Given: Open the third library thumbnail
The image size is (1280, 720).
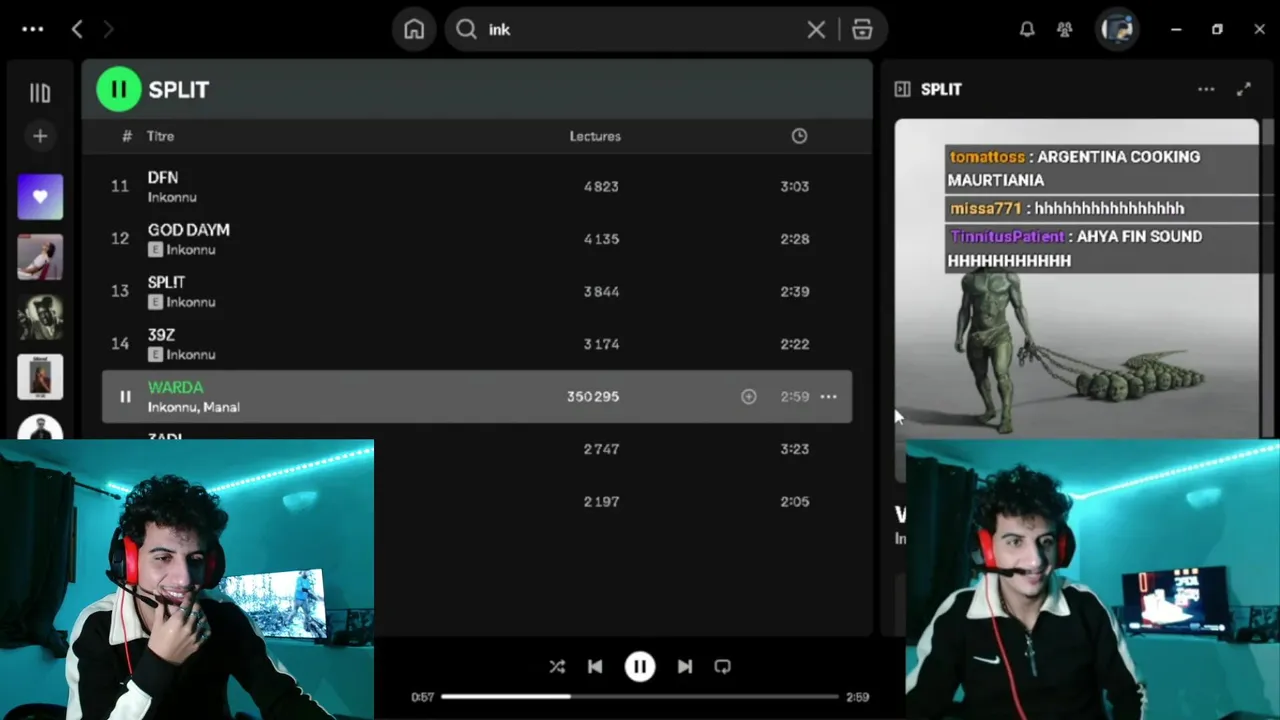Looking at the screenshot, I should (x=40, y=317).
